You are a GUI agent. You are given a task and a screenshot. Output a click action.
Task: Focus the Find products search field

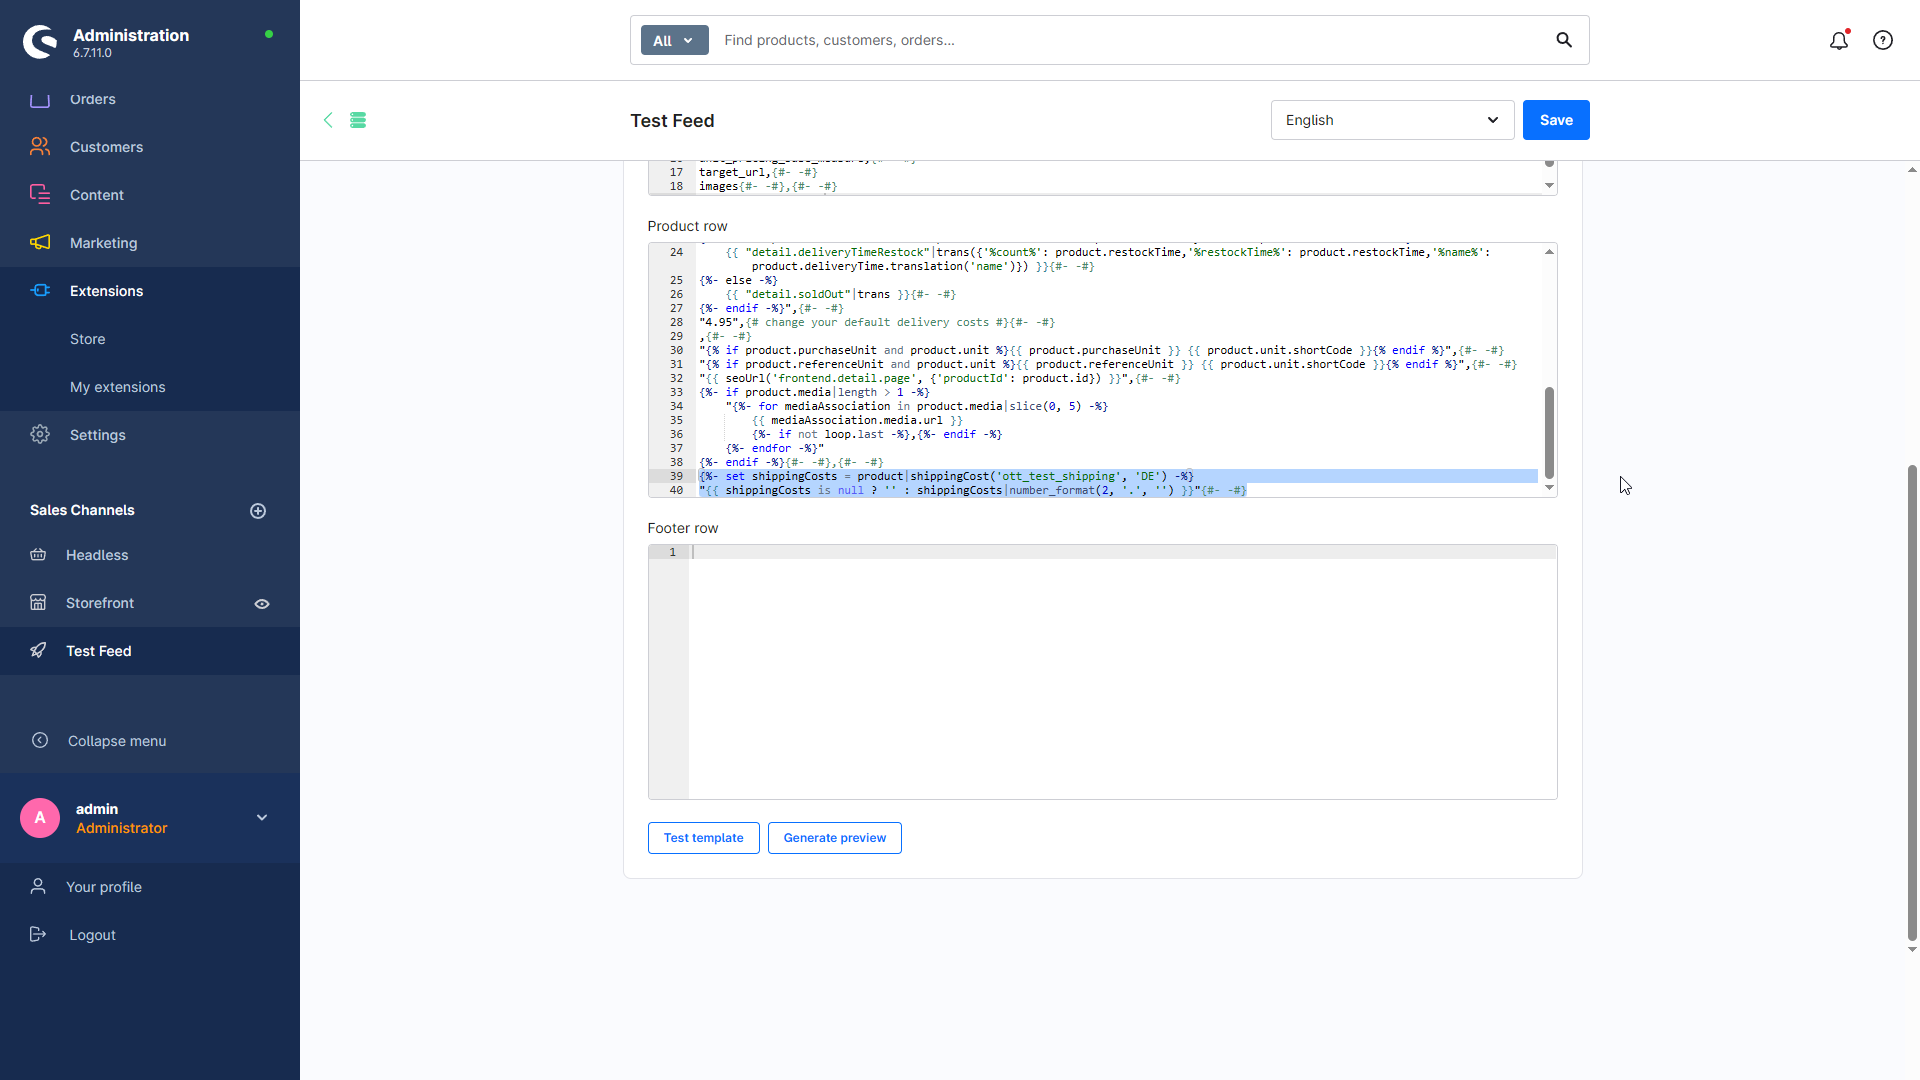tap(1130, 40)
